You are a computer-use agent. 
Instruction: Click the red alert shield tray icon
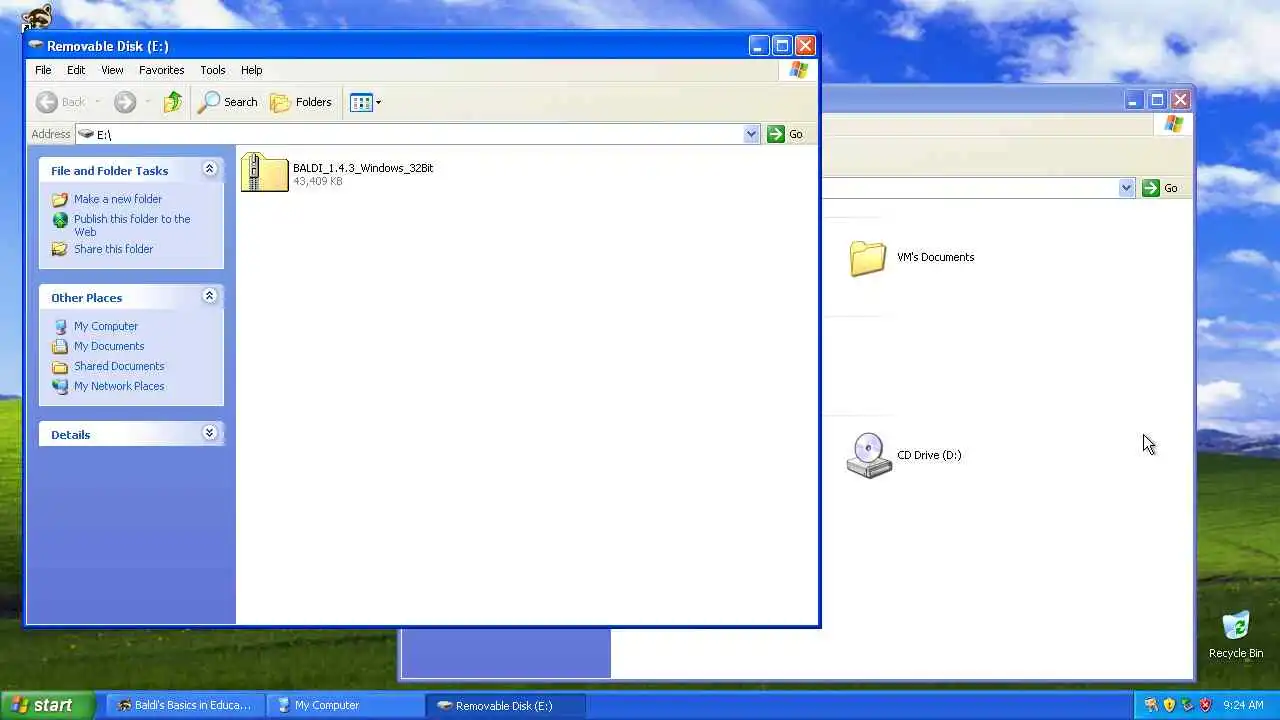click(1205, 705)
